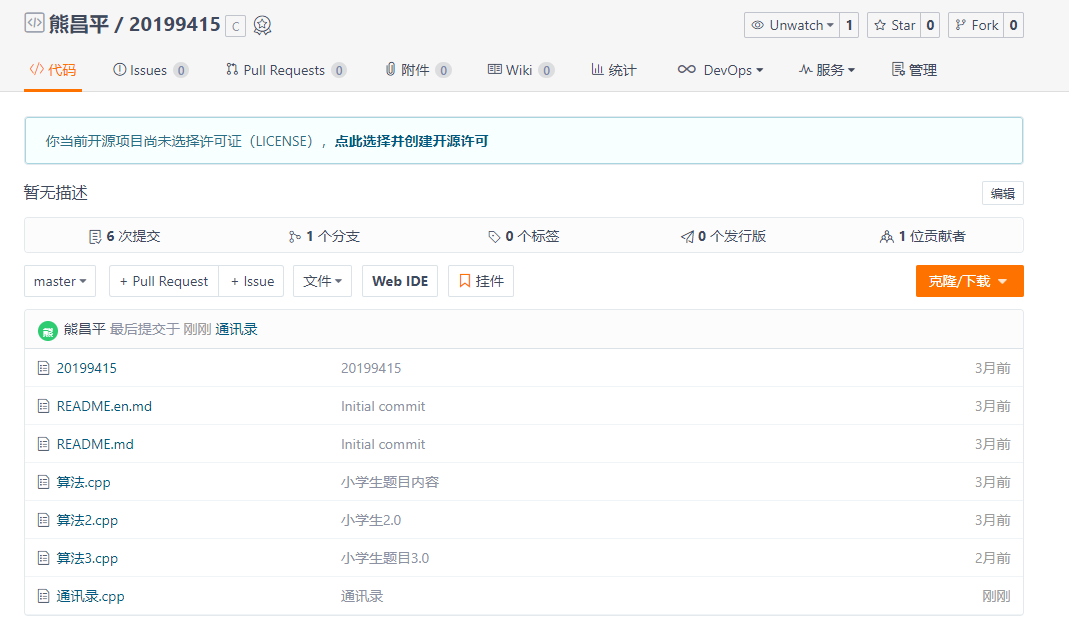Click file icon beside 通讯录.cpp
The height and width of the screenshot is (628, 1069).
point(44,597)
